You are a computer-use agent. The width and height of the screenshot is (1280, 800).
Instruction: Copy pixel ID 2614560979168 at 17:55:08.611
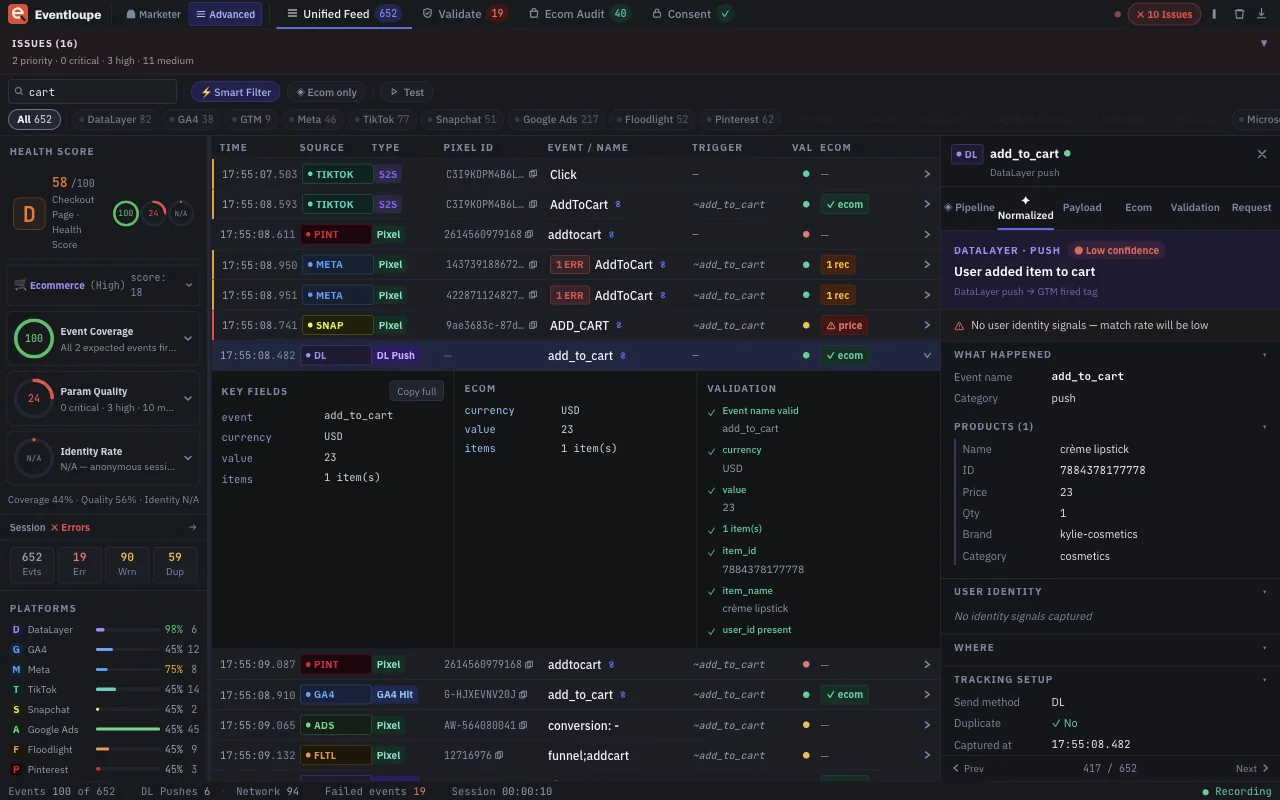[530, 235]
